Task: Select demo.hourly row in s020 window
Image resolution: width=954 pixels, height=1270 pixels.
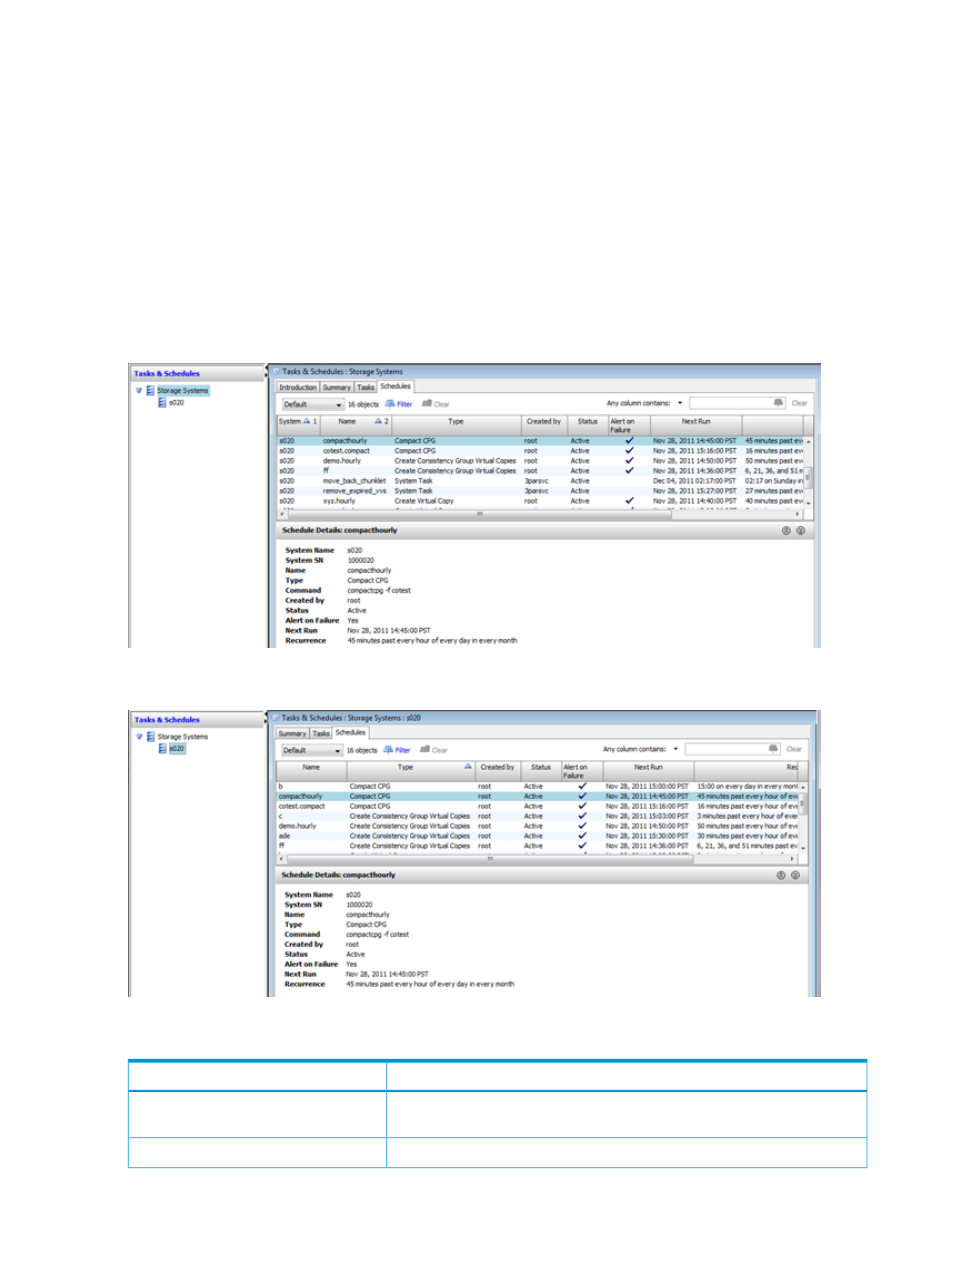Action: point(538,826)
